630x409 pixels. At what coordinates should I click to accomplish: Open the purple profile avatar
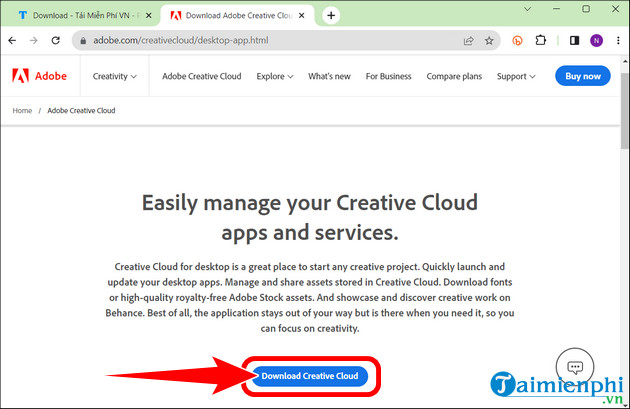596,40
